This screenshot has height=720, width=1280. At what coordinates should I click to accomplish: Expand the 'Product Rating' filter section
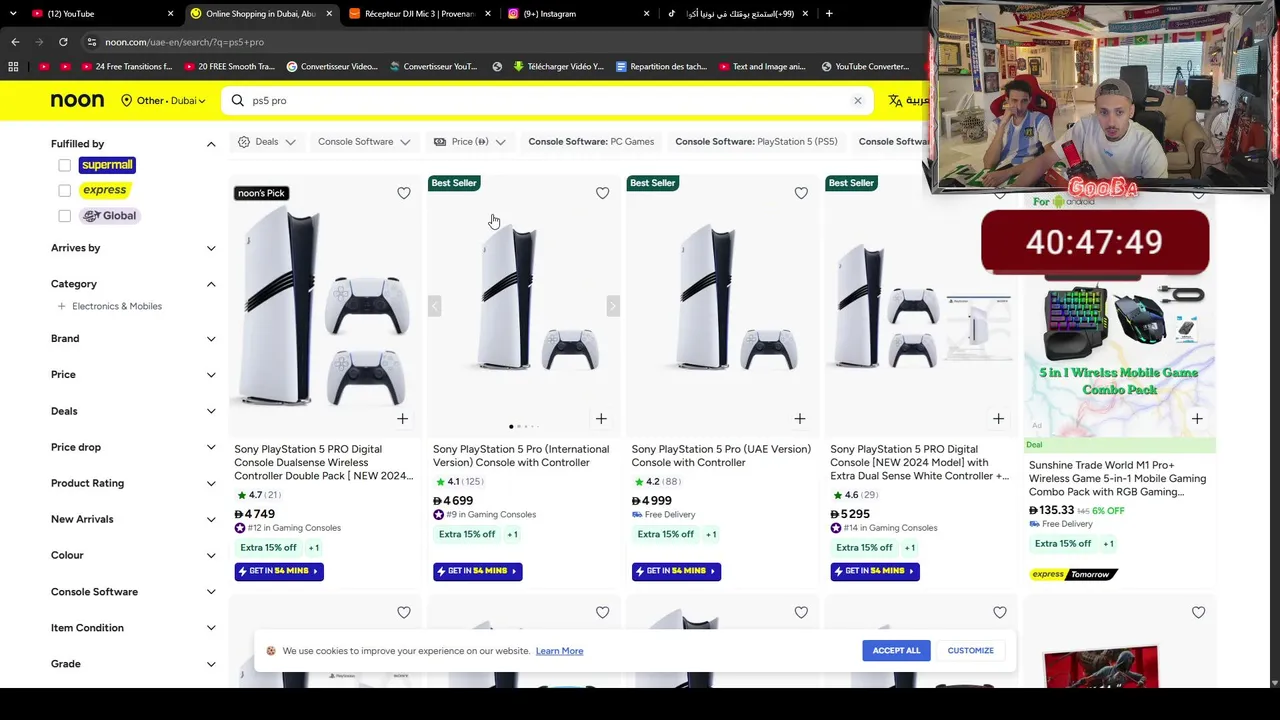211,483
